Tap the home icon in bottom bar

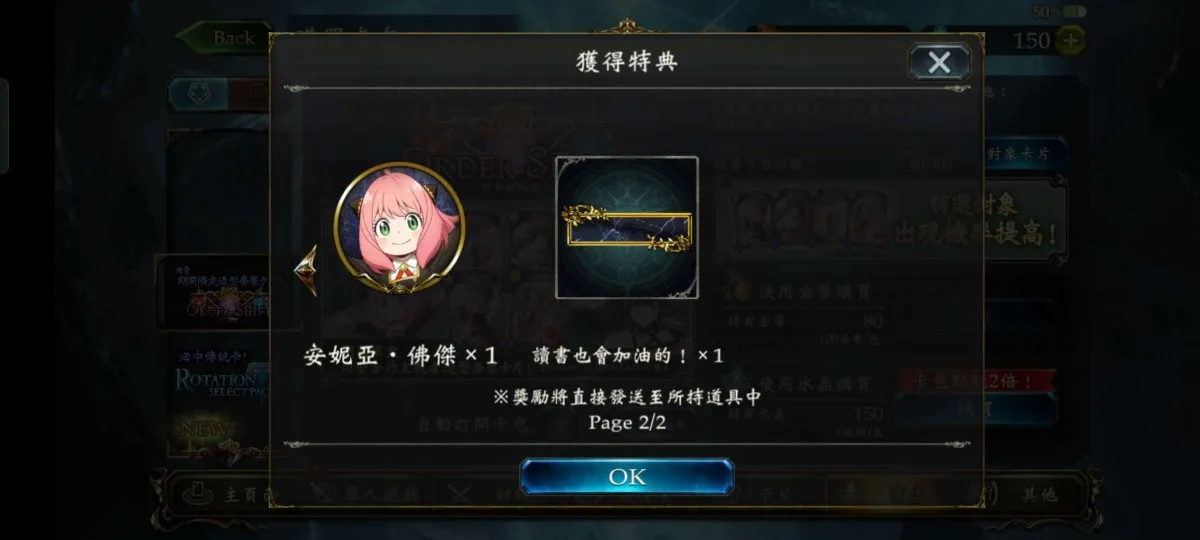[x=200, y=493]
